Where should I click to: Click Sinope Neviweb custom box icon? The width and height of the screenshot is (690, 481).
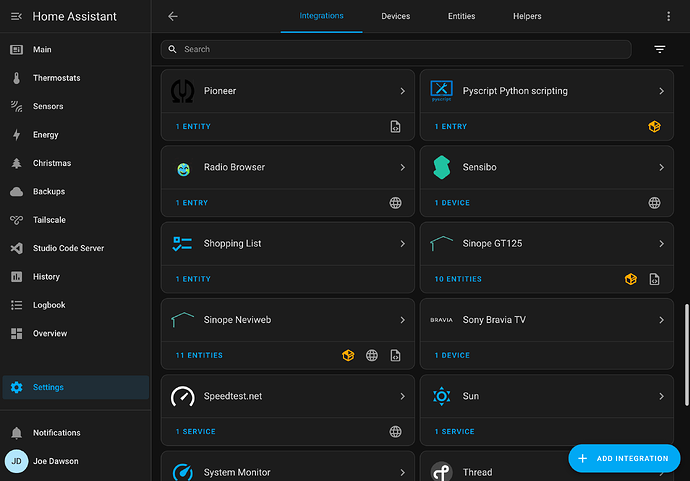pos(348,355)
